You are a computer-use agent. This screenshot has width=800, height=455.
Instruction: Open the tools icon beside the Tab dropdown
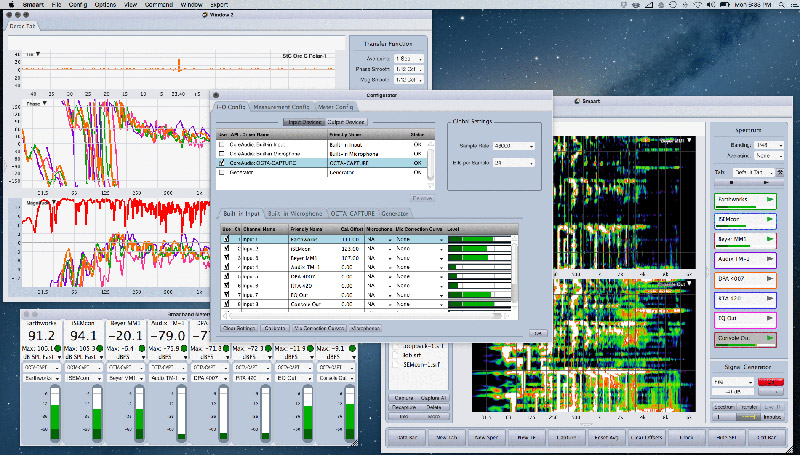[x=780, y=172]
